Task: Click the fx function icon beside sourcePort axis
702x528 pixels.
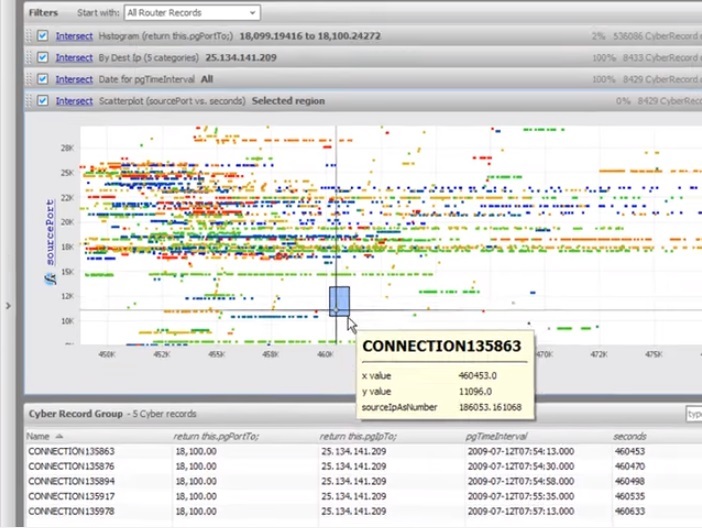Action: (51, 279)
